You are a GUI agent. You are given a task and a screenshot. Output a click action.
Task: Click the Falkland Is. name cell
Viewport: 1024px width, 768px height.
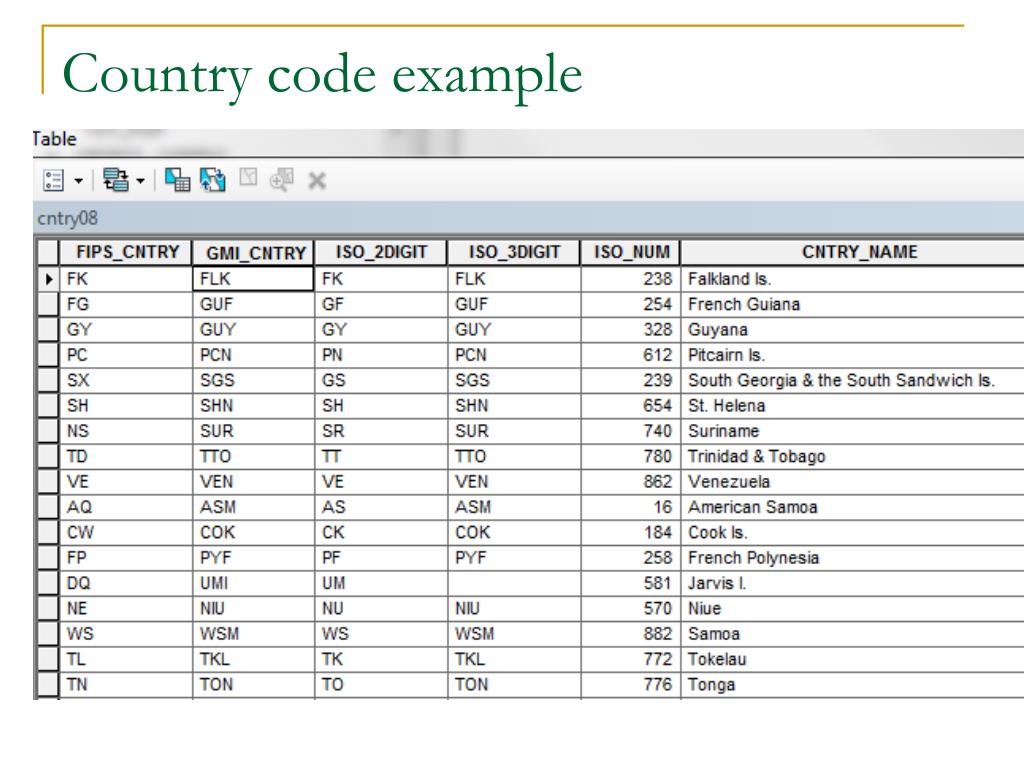point(852,279)
